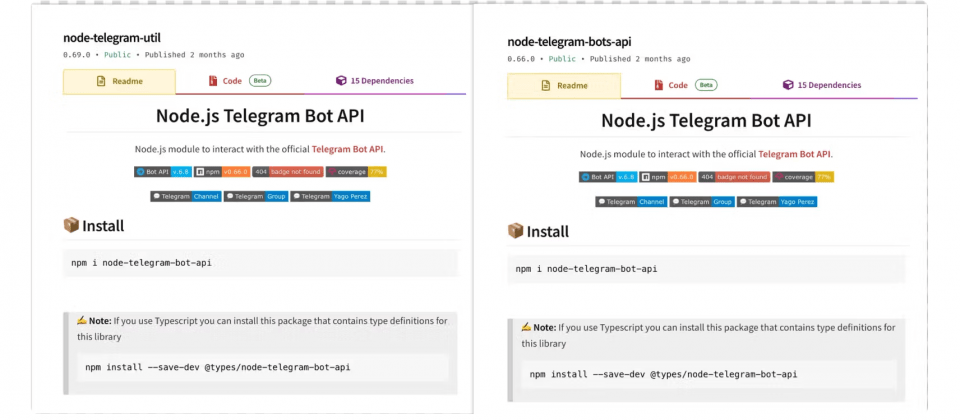This screenshot has width=960, height=420.
Task: Open Readme tab in node-telegram-util panel
Action: click(119, 81)
